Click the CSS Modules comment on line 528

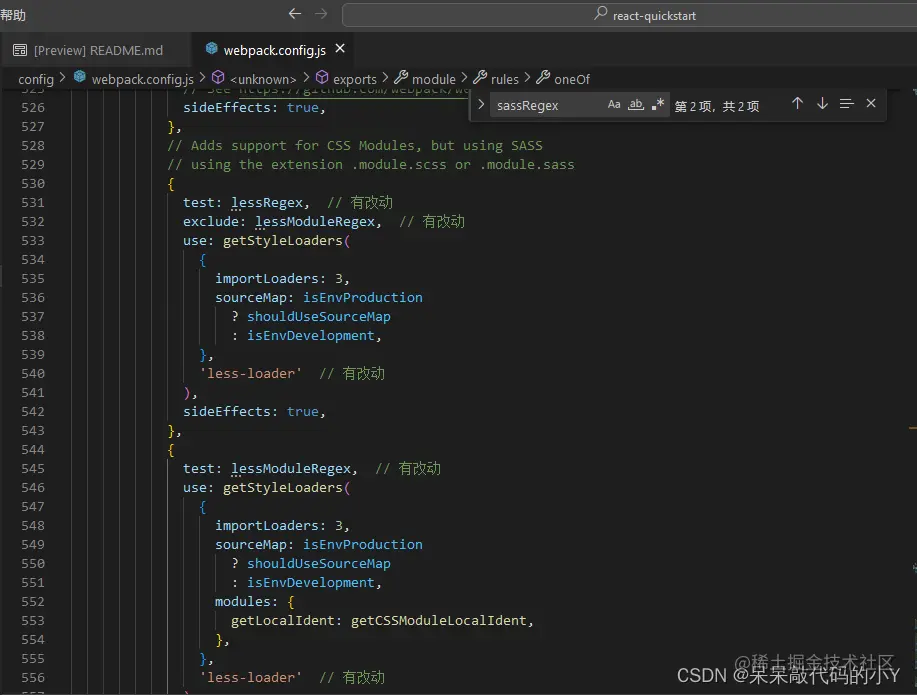point(355,146)
